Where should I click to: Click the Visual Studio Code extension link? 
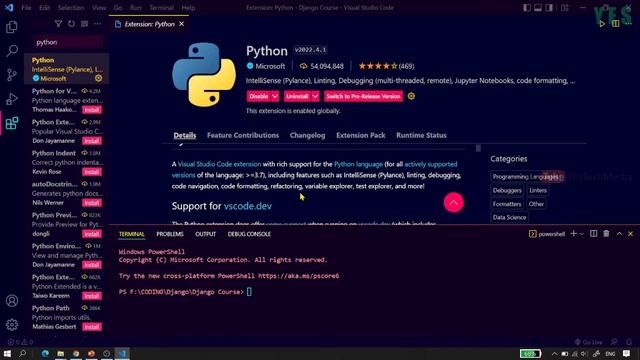click(219, 164)
